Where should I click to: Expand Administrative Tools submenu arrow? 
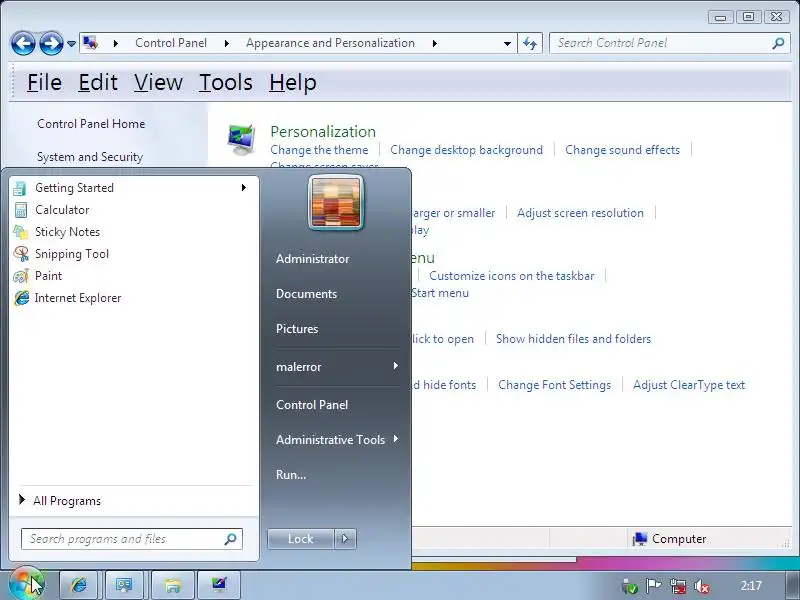click(396, 439)
